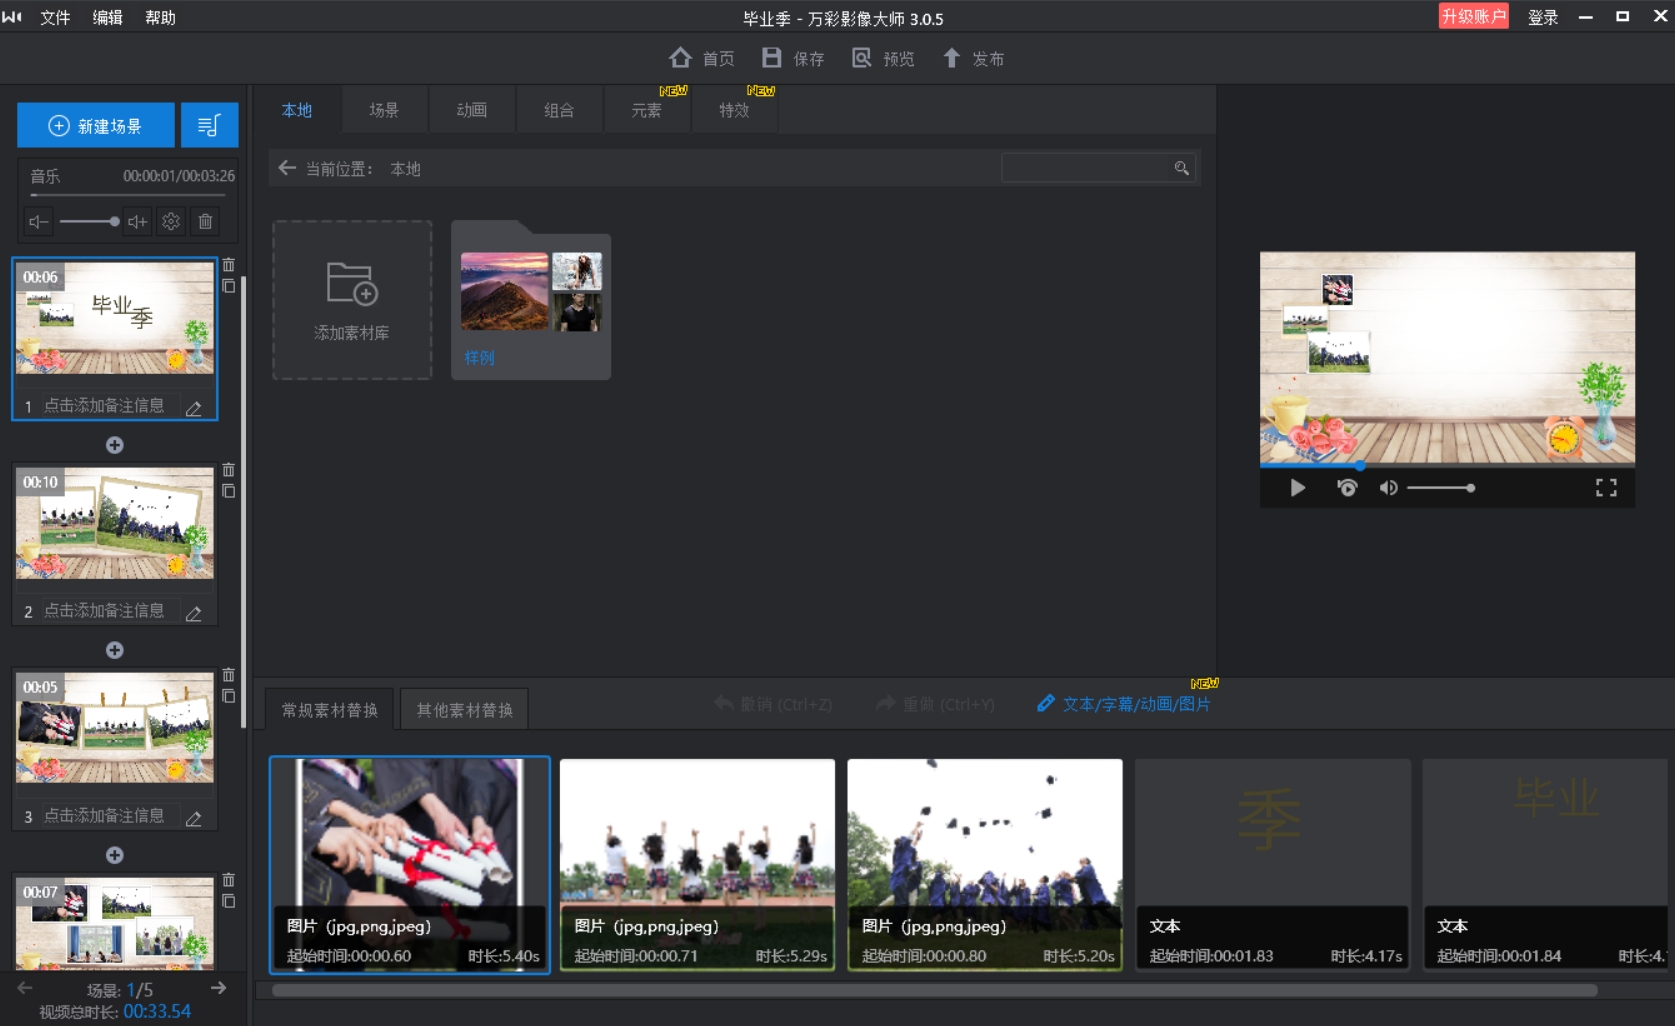Add scene after scene 1 plus icon
Image resolution: width=1675 pixels, height=1026 pixels.
point(115,445)
